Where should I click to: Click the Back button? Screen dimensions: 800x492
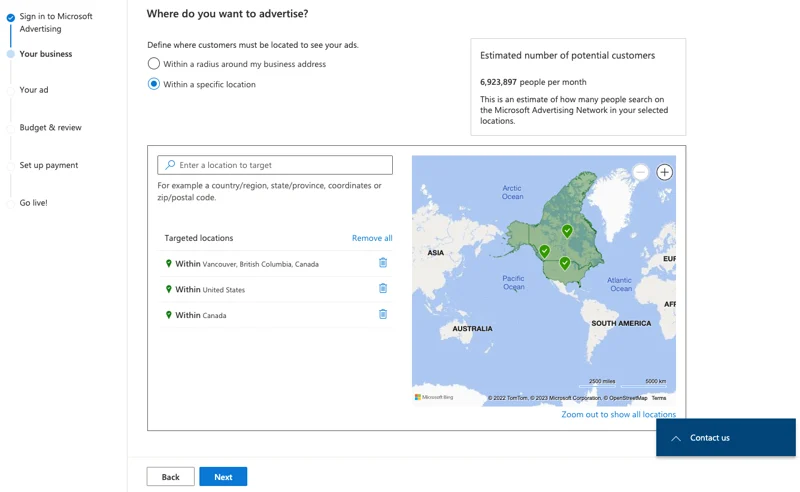tap(170, 477)
